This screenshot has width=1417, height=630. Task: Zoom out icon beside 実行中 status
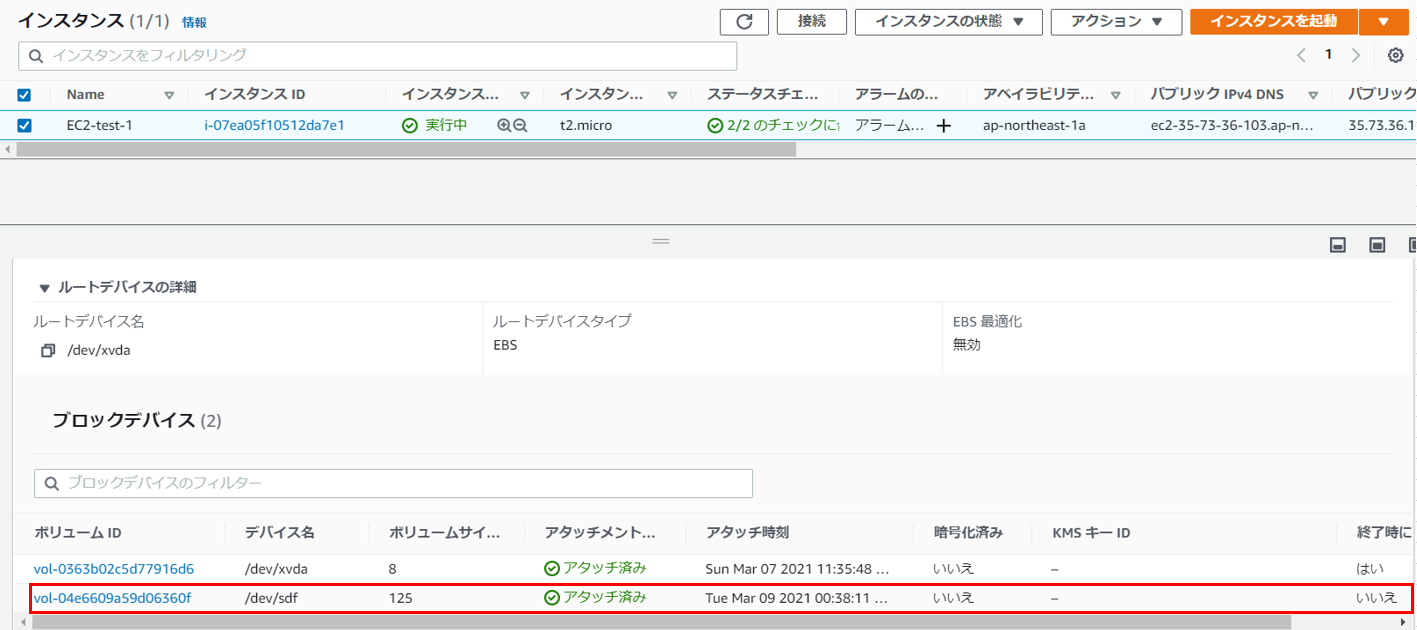pos(520,126)
